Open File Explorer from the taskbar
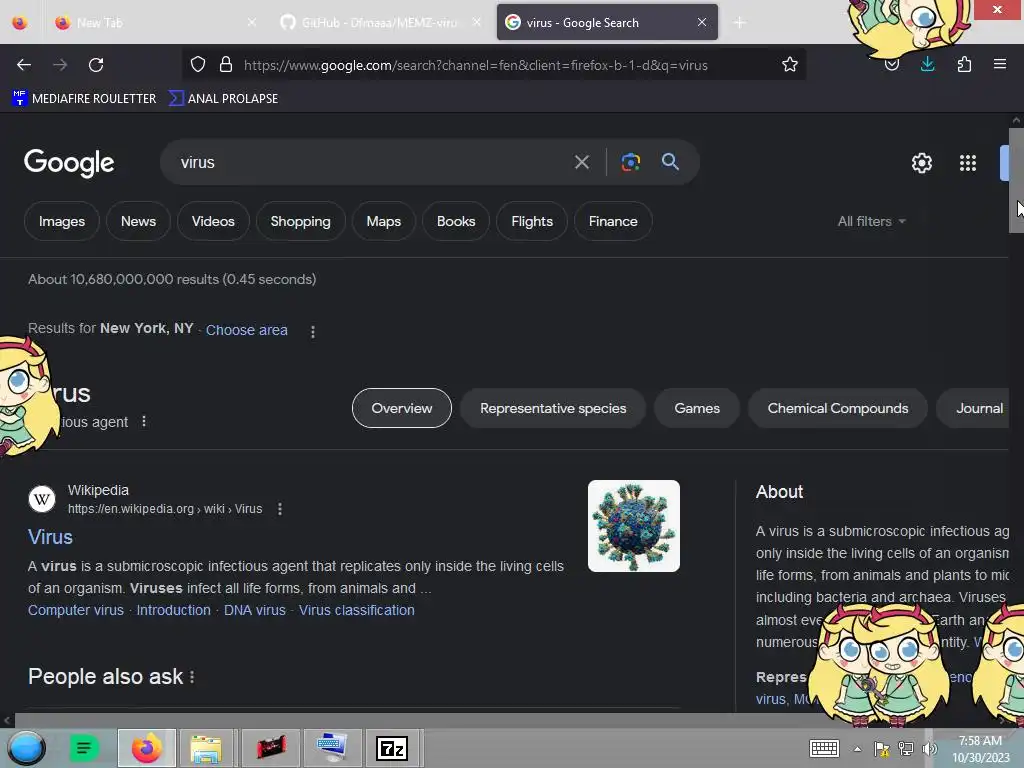Image resolution: width=1024 pixels, height=768 pixels. tap(206, 748)
